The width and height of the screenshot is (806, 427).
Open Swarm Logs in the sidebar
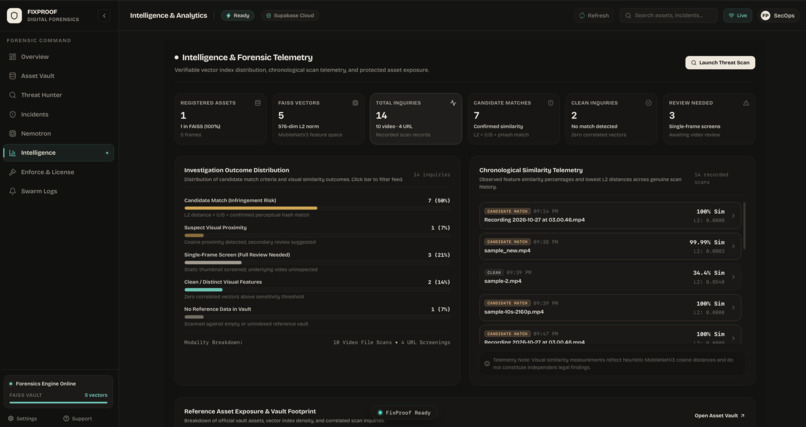tap(58, 191)
